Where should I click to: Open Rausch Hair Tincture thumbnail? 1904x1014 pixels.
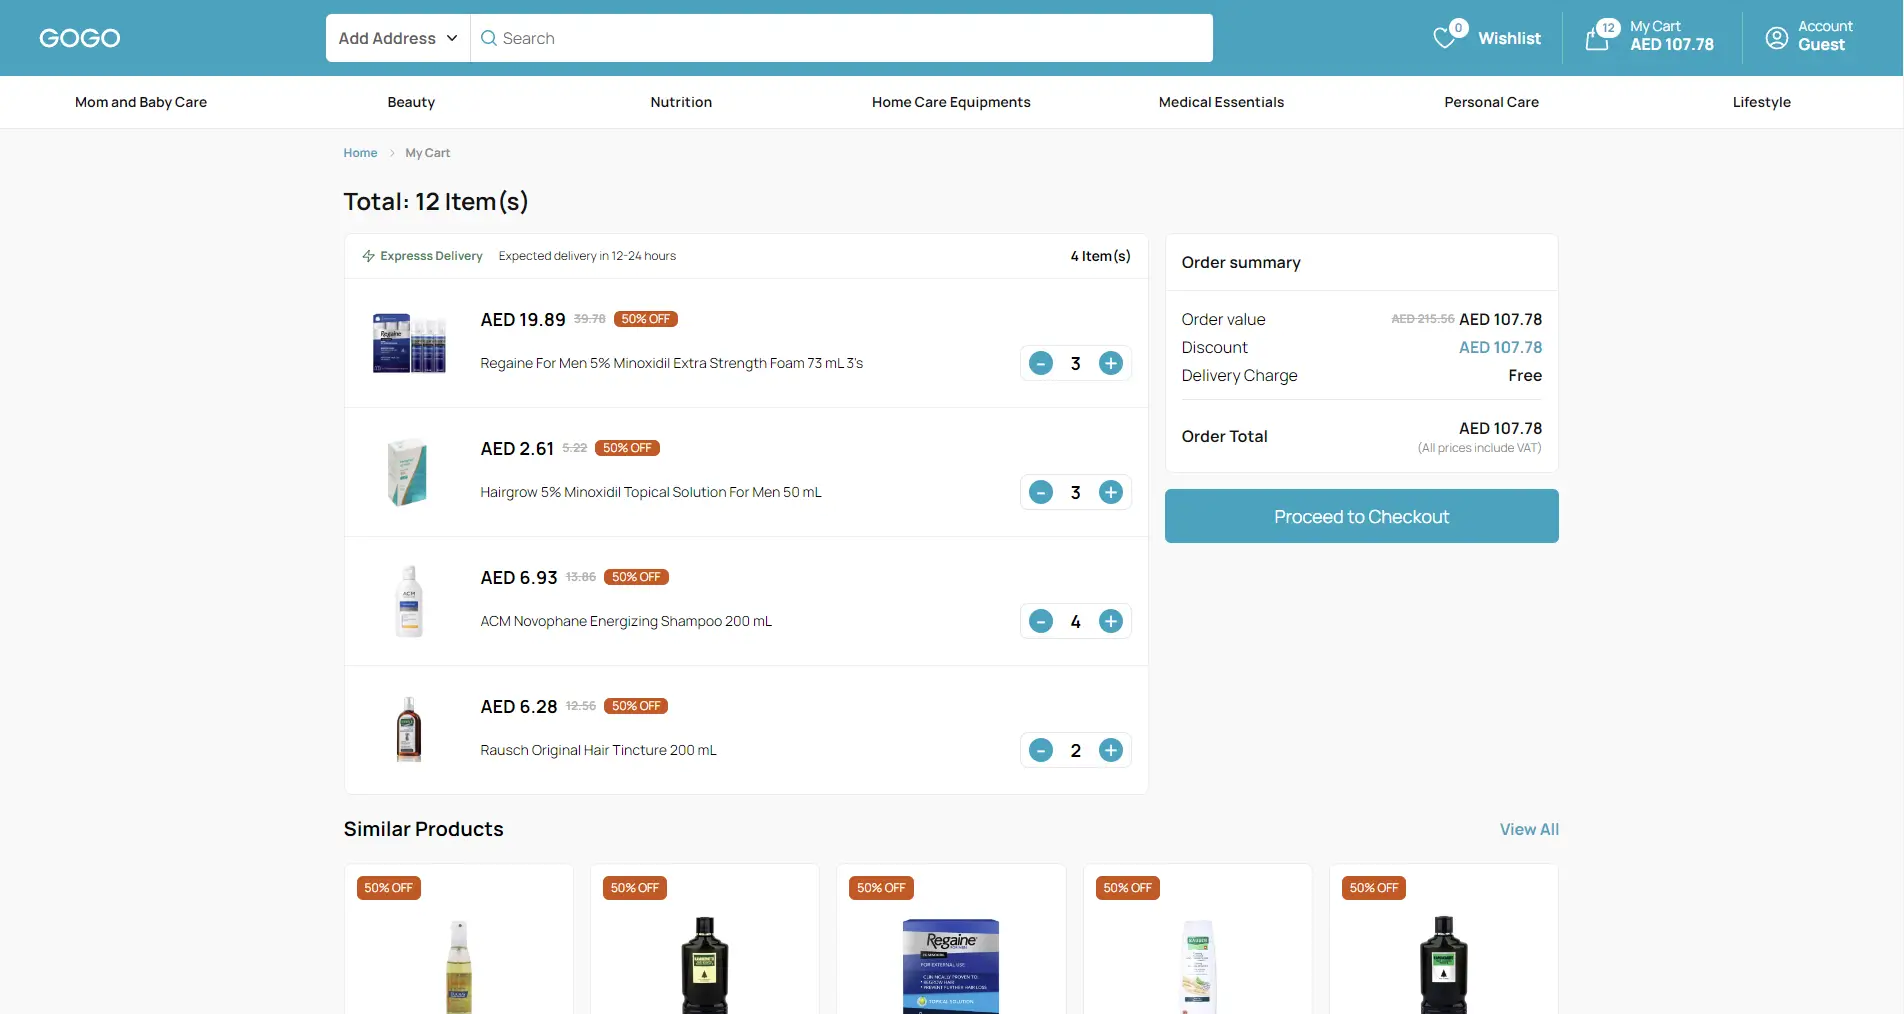[x=408, y=730]
